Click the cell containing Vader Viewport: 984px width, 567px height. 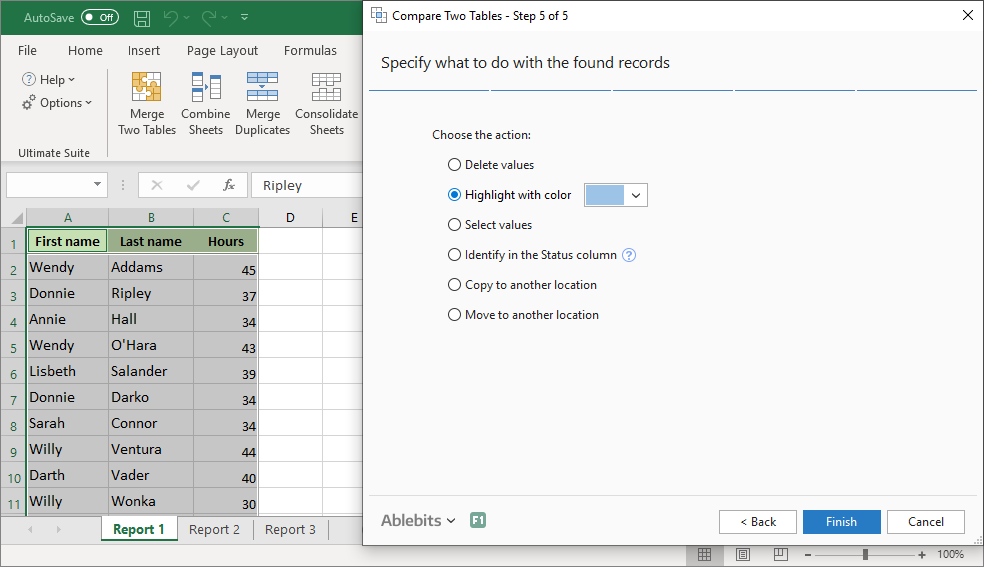(x=151, y=475)
